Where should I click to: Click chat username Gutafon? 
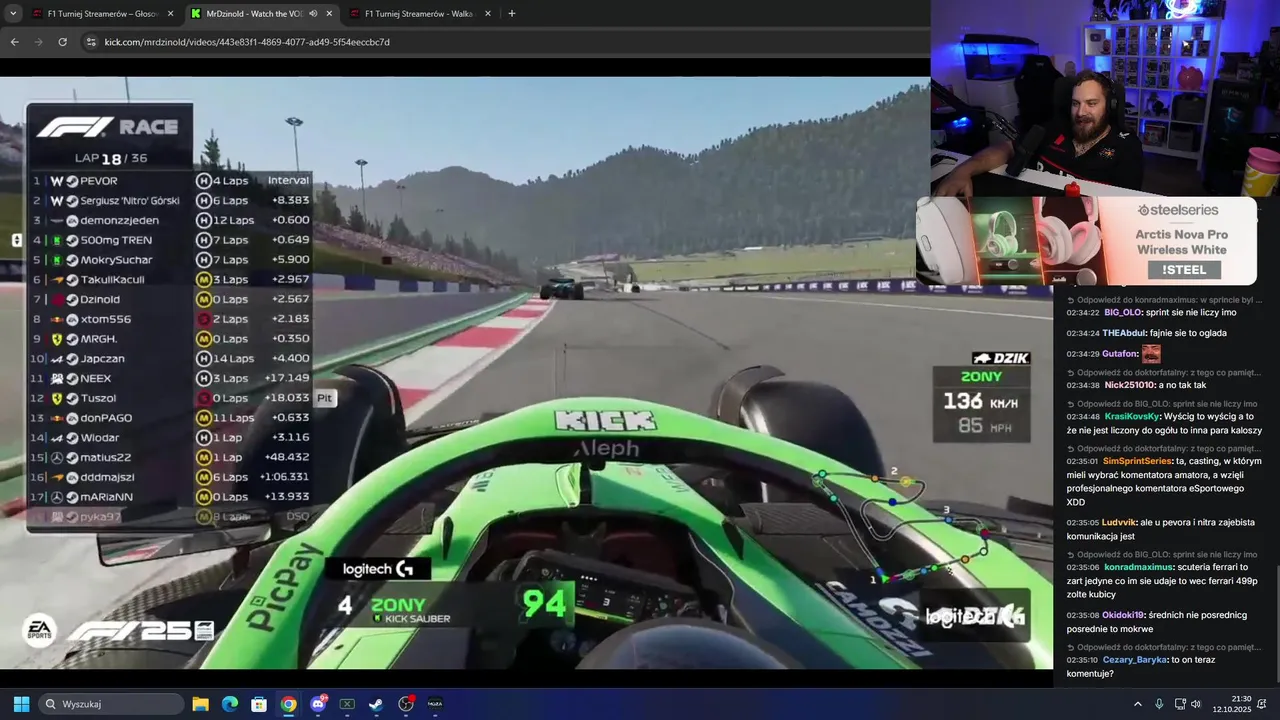point(1121,354)
